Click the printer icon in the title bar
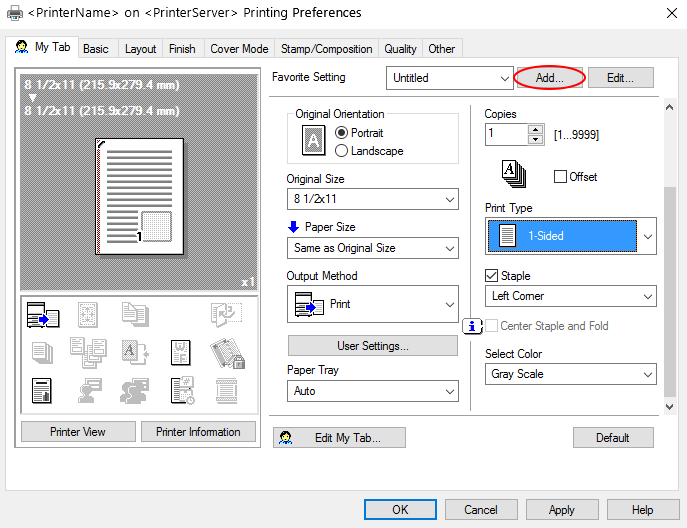Viewport: 687px width, 528px height. pos(15,13)
